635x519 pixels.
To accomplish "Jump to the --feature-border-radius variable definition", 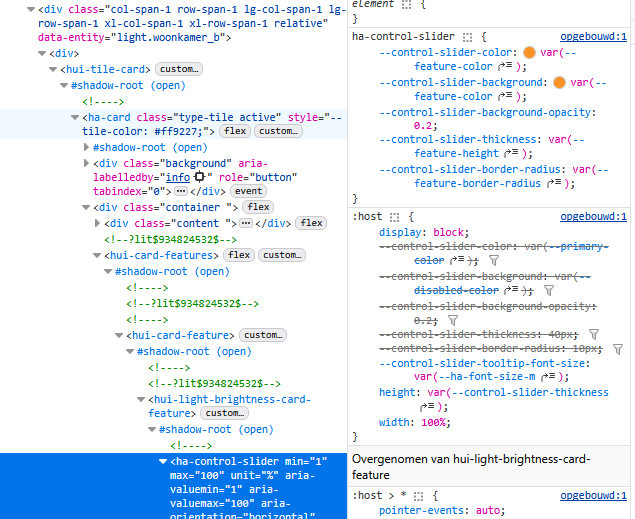I will [554, 183].
